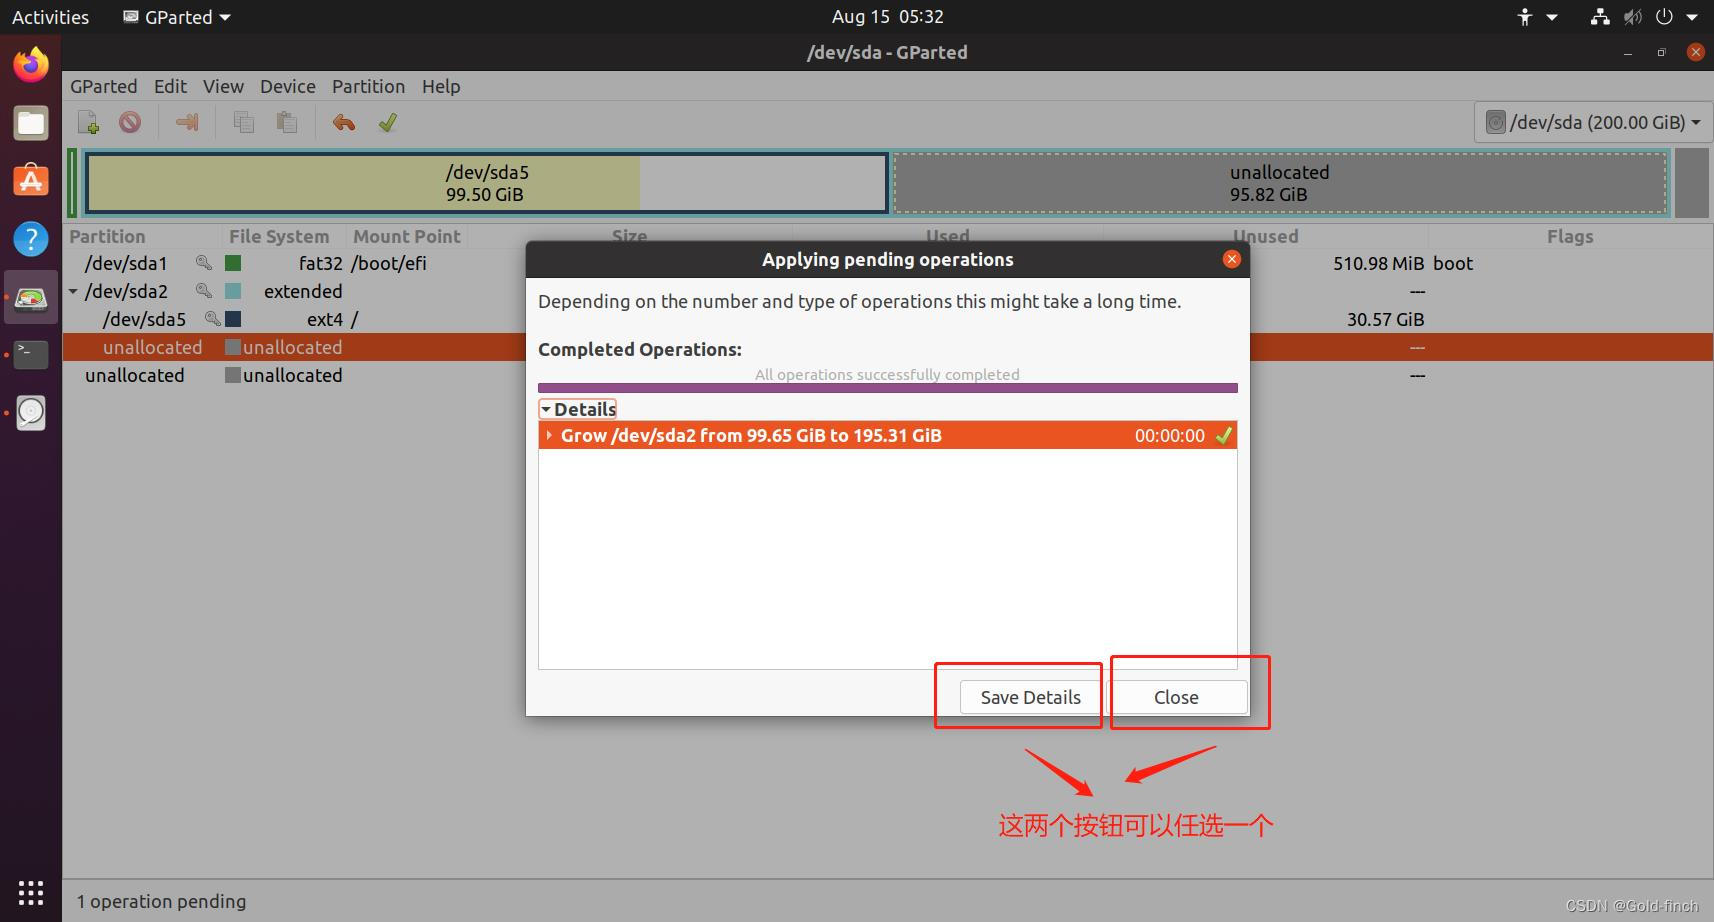Click the 30.57 GiB unused value
The width and height of the screenshot is (1714, 922).
point(1385,319)
